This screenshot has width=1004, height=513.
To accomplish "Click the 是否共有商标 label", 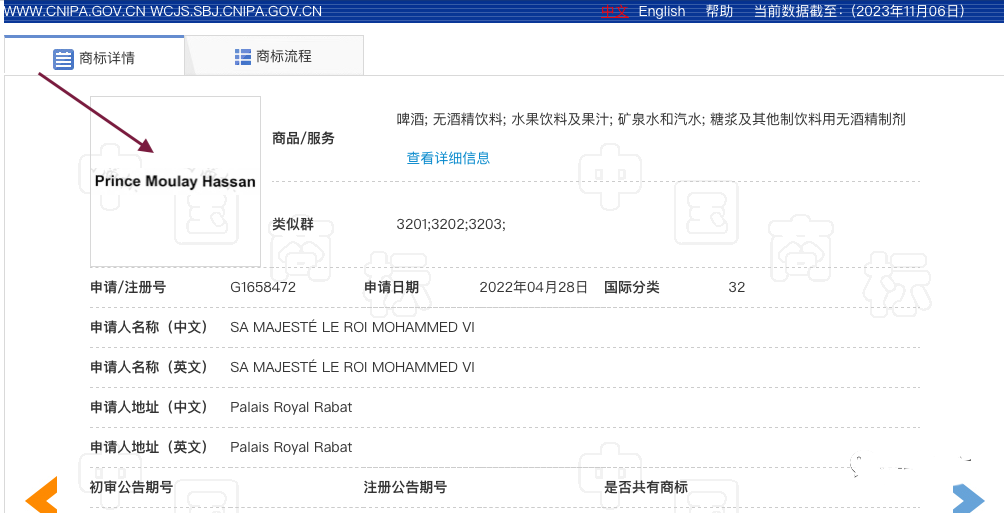I will [646, 487].
